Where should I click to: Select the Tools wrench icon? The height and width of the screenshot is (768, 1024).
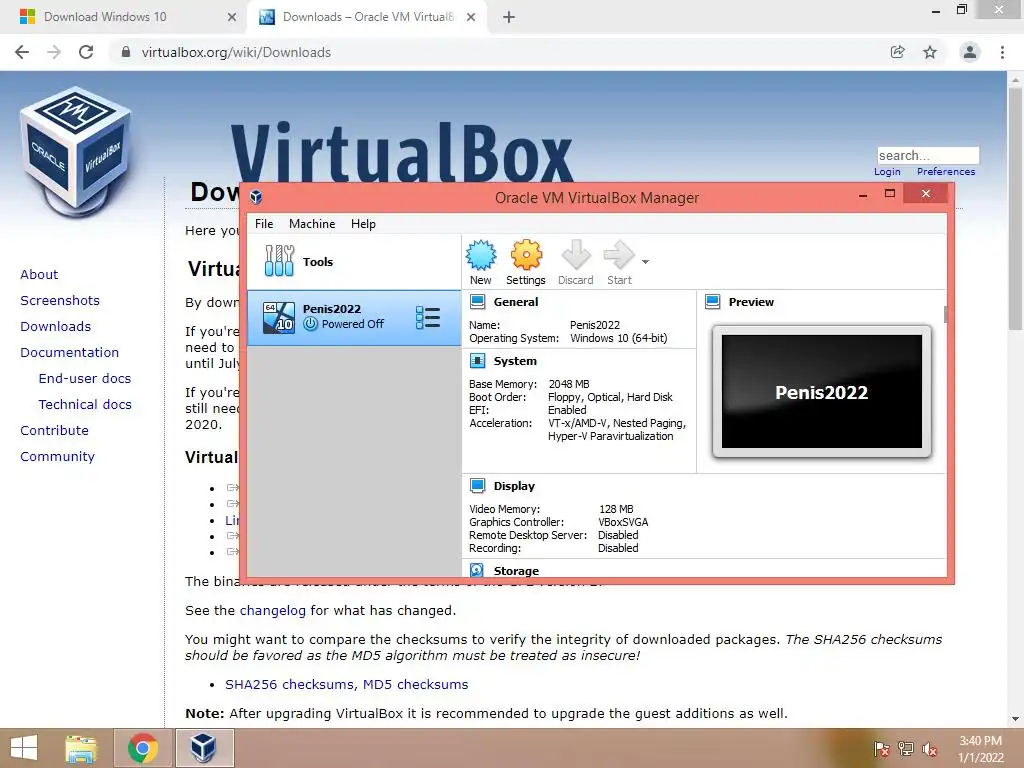279,261
